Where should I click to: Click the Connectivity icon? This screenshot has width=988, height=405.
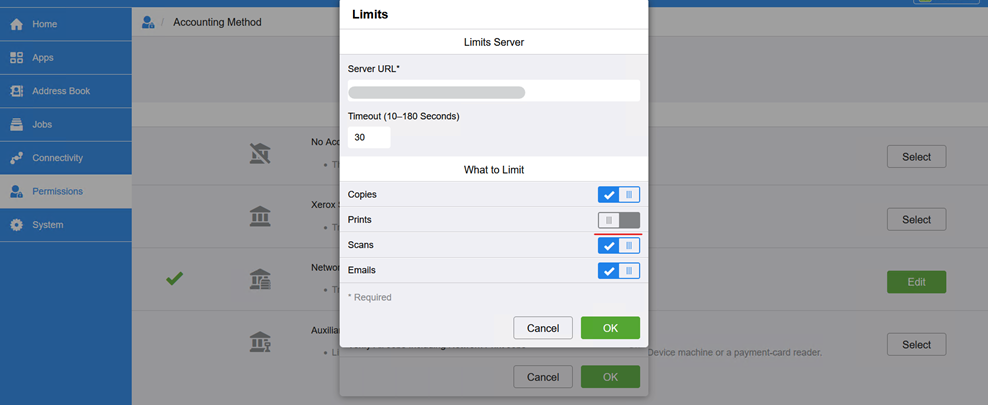coord(16,158)
